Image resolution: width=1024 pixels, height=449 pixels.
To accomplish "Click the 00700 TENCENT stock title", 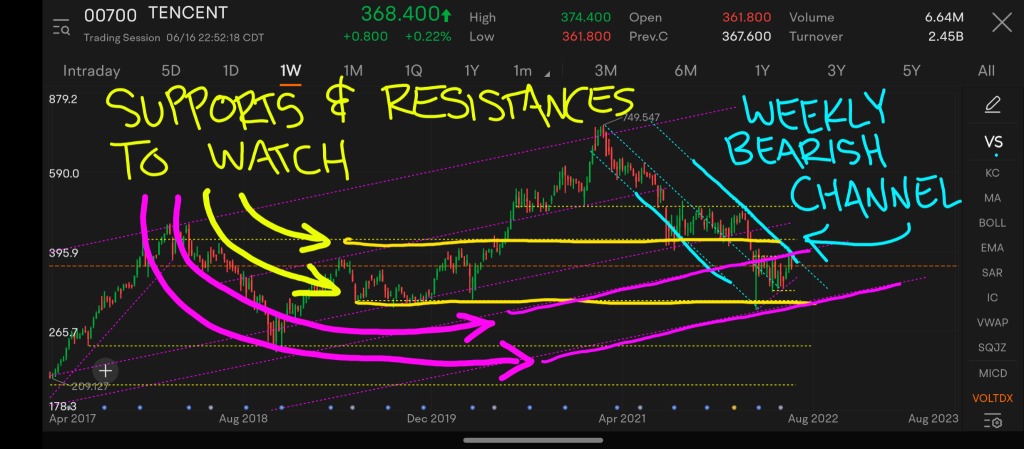I will pos(156,13).
